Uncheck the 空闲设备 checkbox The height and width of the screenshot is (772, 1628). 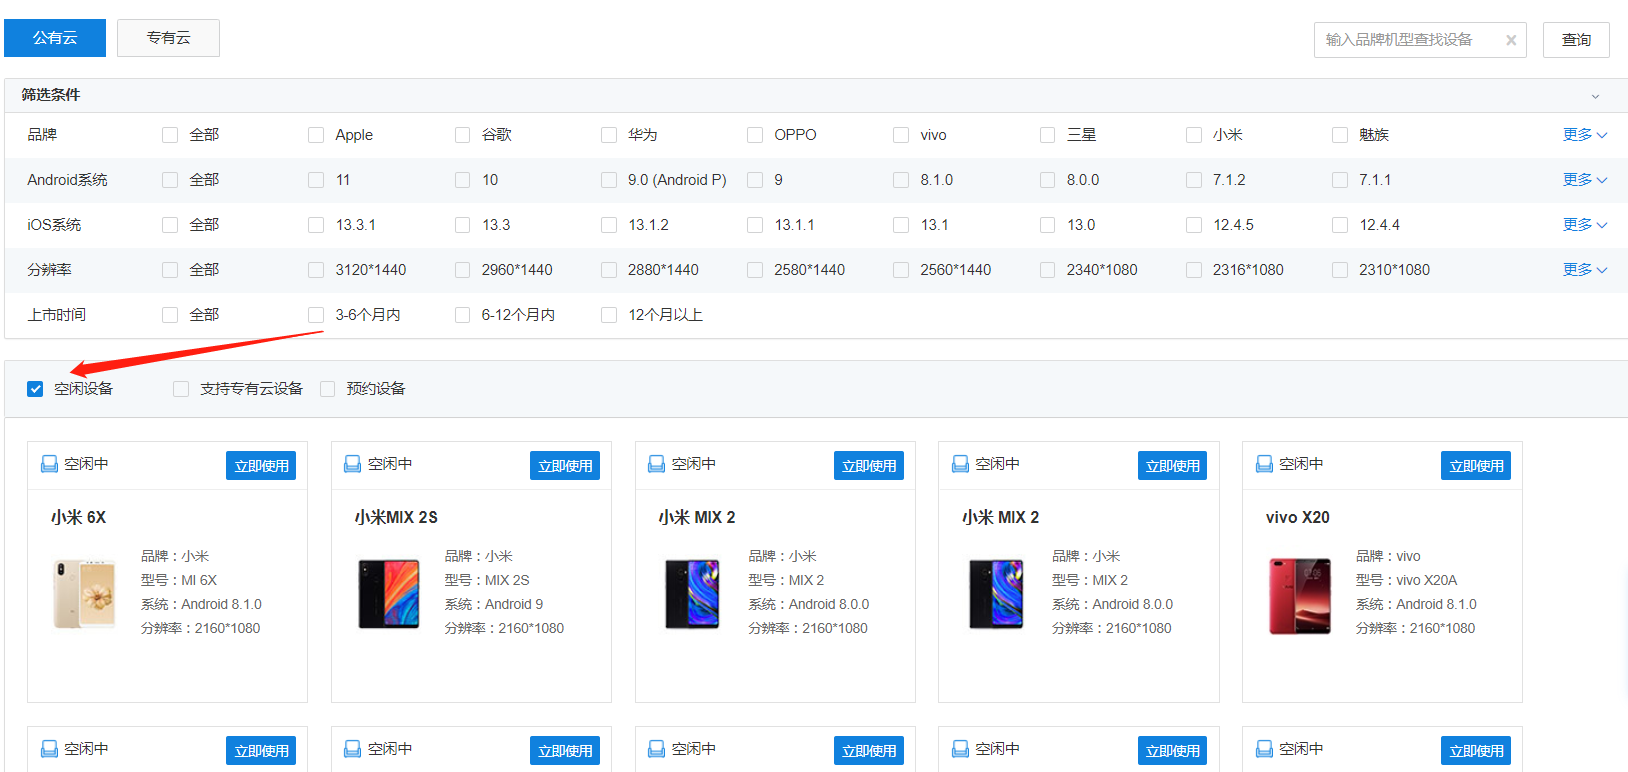pos(35,389)
